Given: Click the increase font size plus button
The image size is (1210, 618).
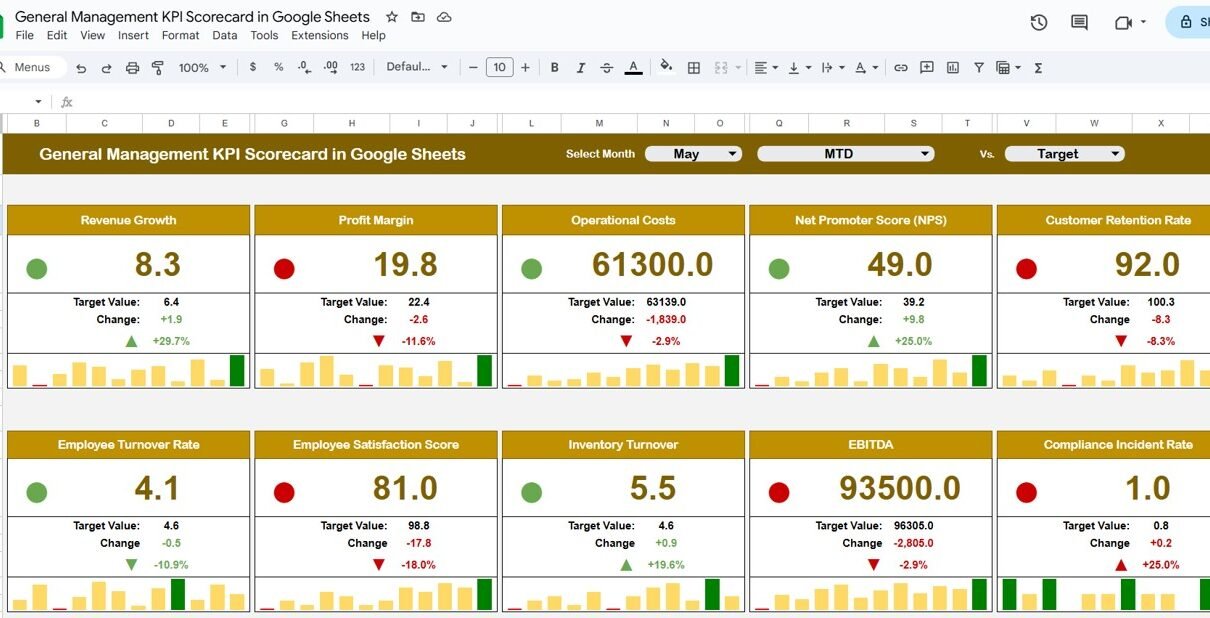Looking at the screenshot, I should point(525,68).
